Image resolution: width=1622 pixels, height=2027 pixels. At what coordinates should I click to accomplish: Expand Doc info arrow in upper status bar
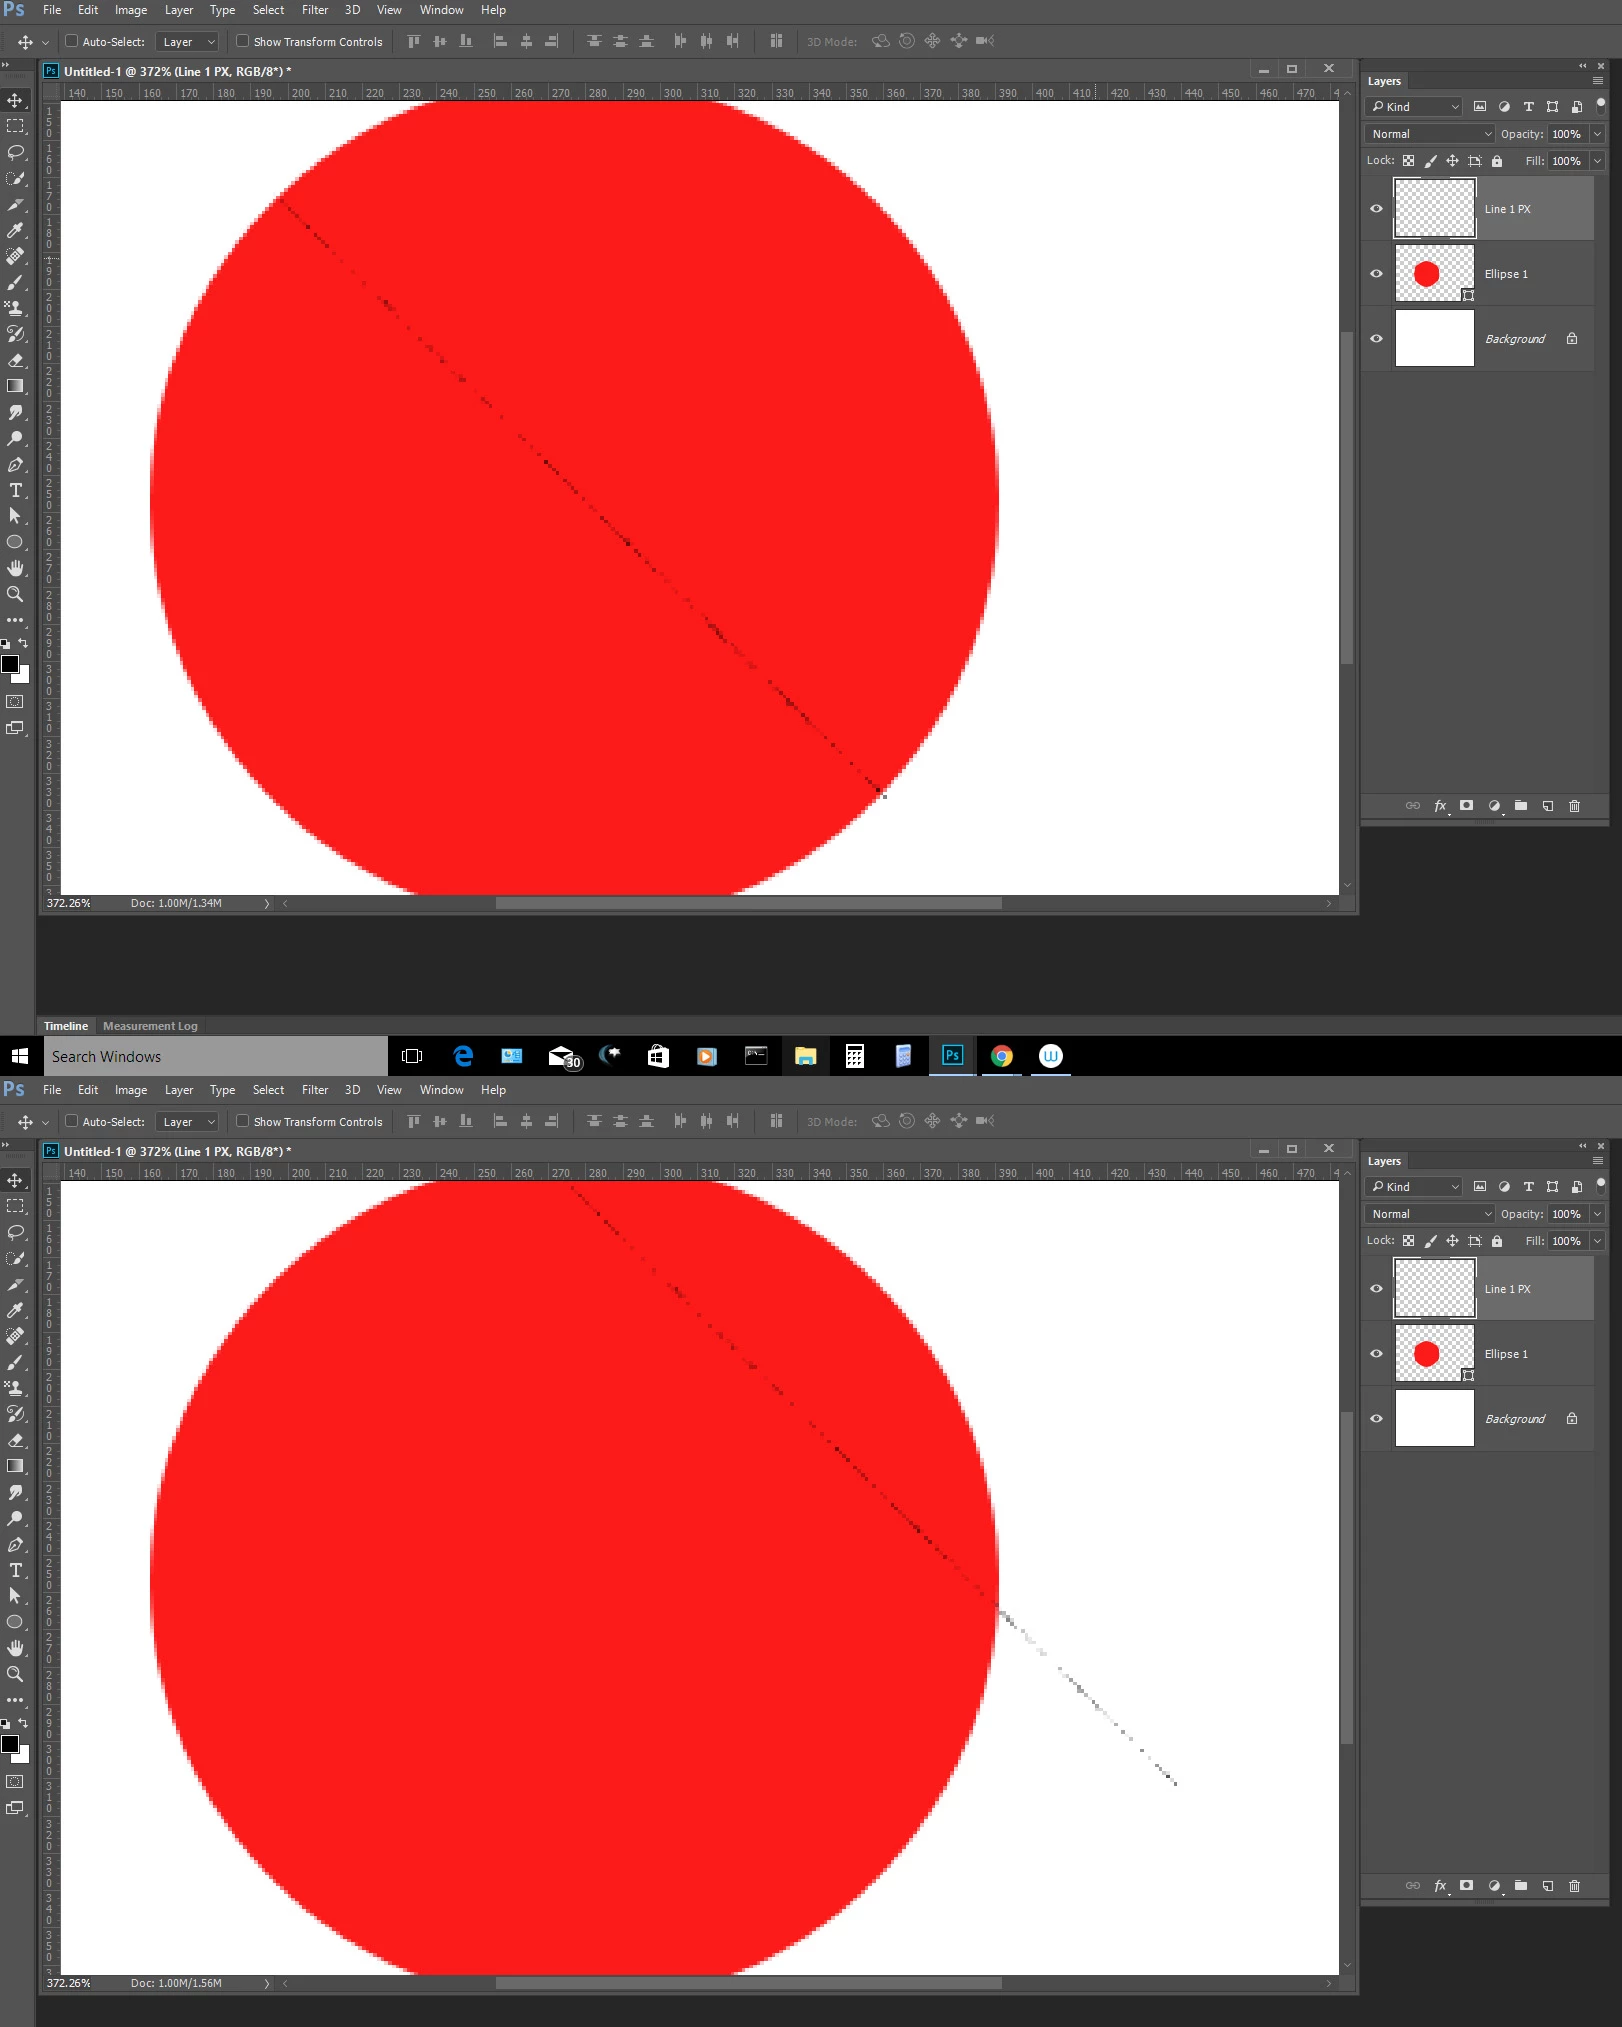267,903
